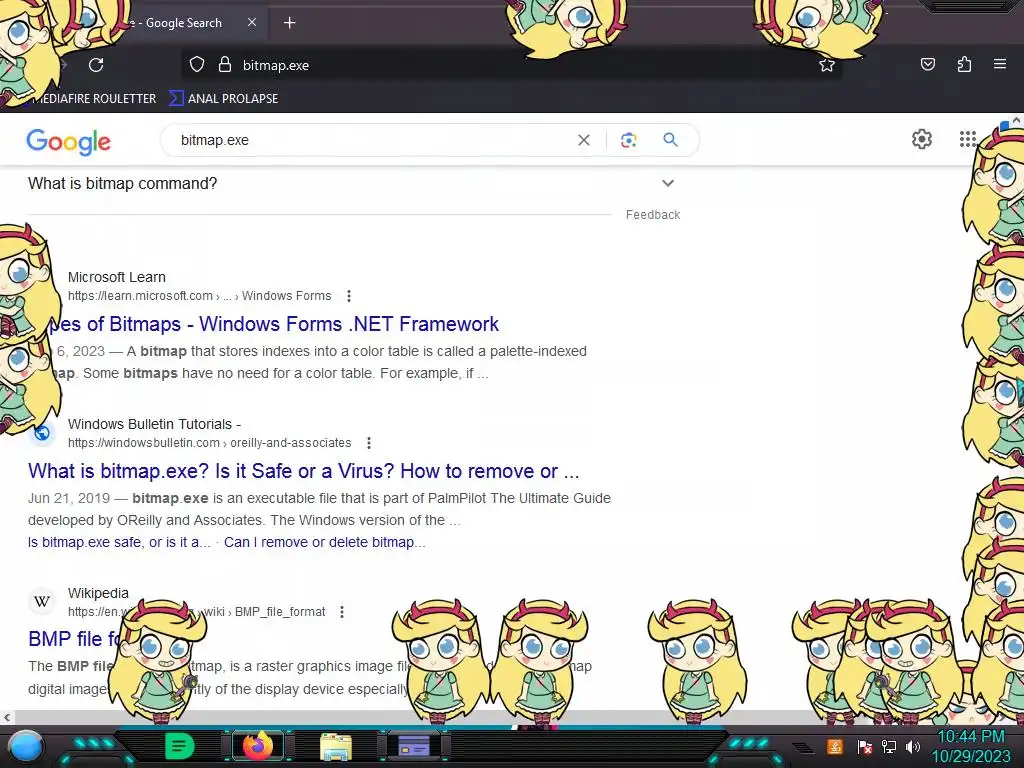The image size is (1024, 768).
Task: Open the tracking protection shield icon
Action: 197,65
